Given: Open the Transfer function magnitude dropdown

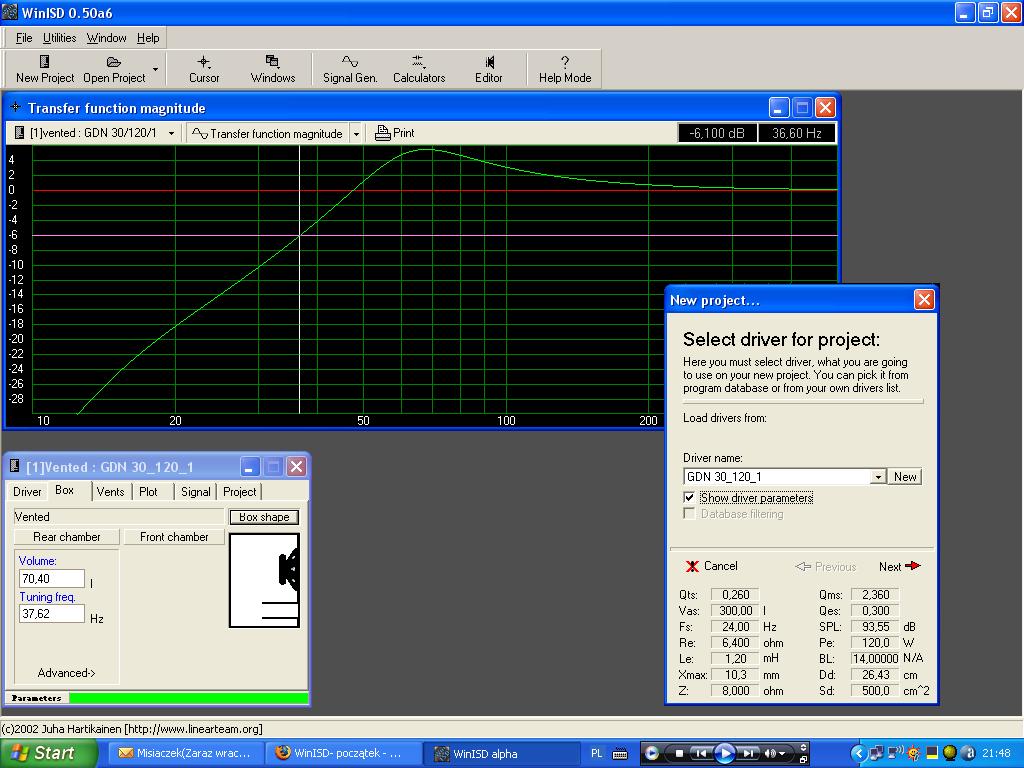Looking at the screenshot, I should tap(355, 133).
